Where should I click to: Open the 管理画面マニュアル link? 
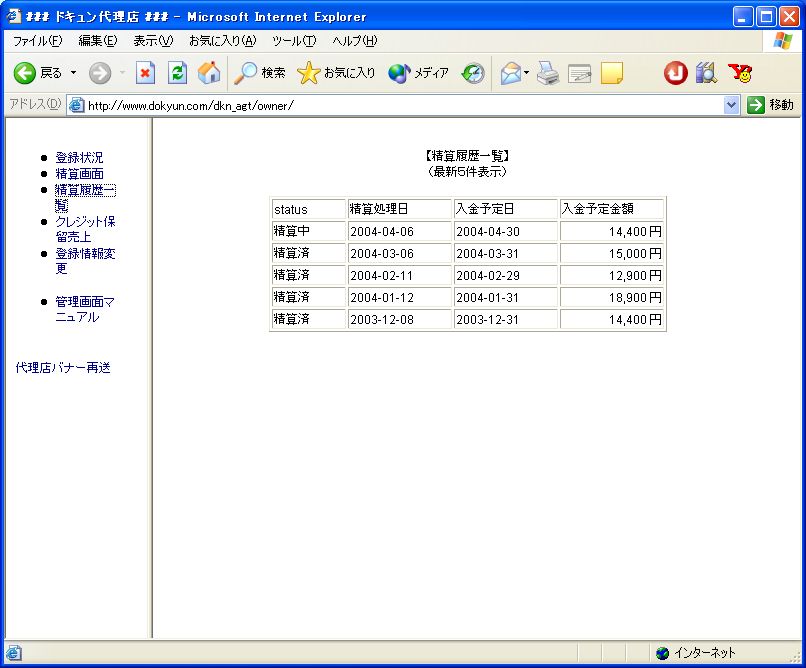tap(85, 309)
